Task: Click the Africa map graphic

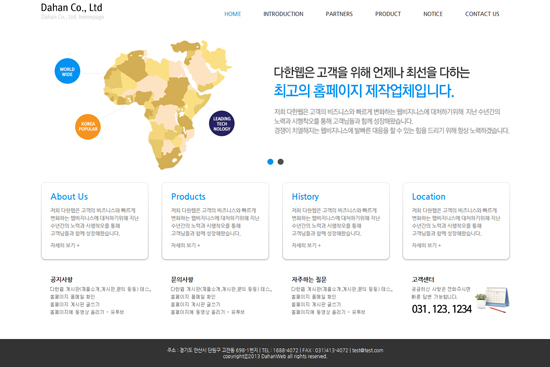Action: click(x=167, y=104)
